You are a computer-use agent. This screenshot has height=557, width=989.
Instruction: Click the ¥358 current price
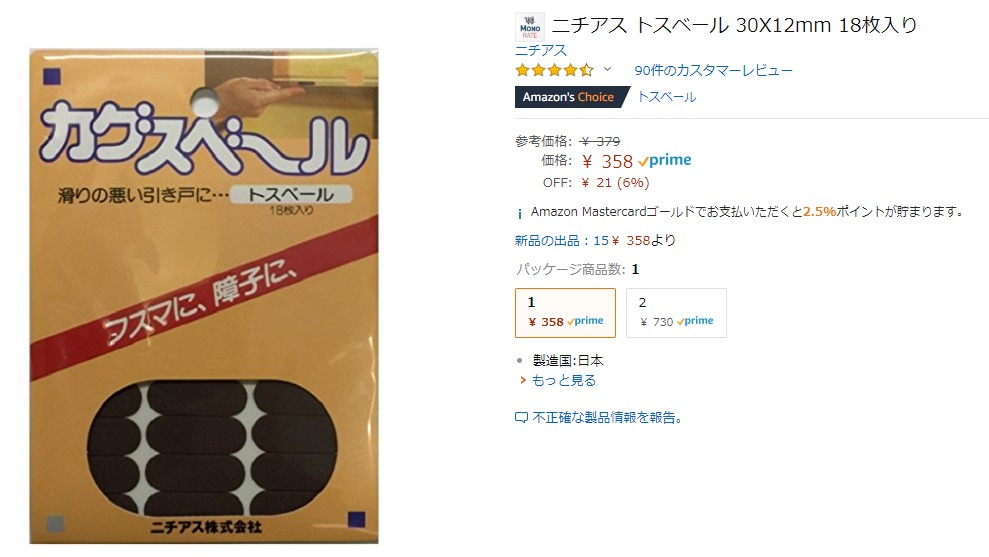607,161
